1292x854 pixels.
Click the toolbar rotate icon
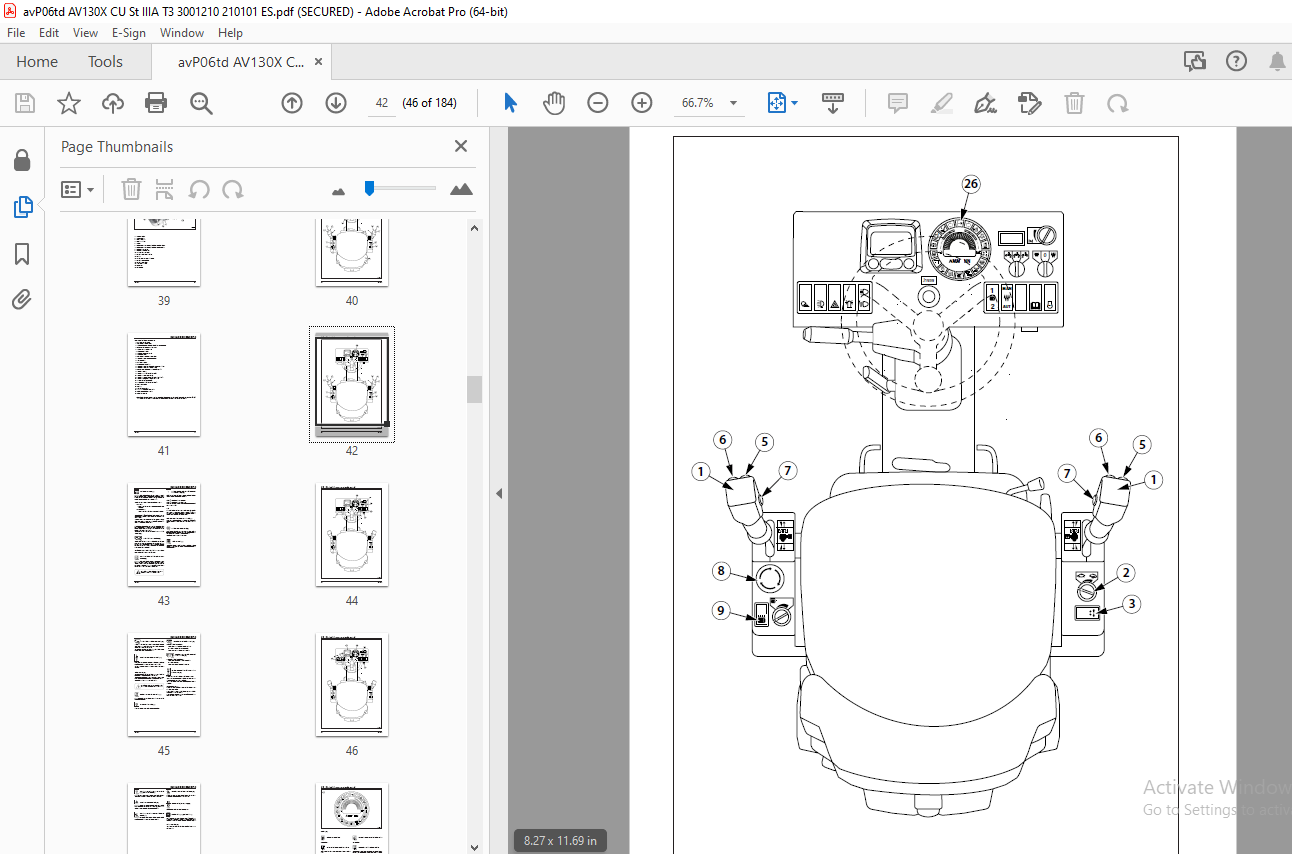1117,103
